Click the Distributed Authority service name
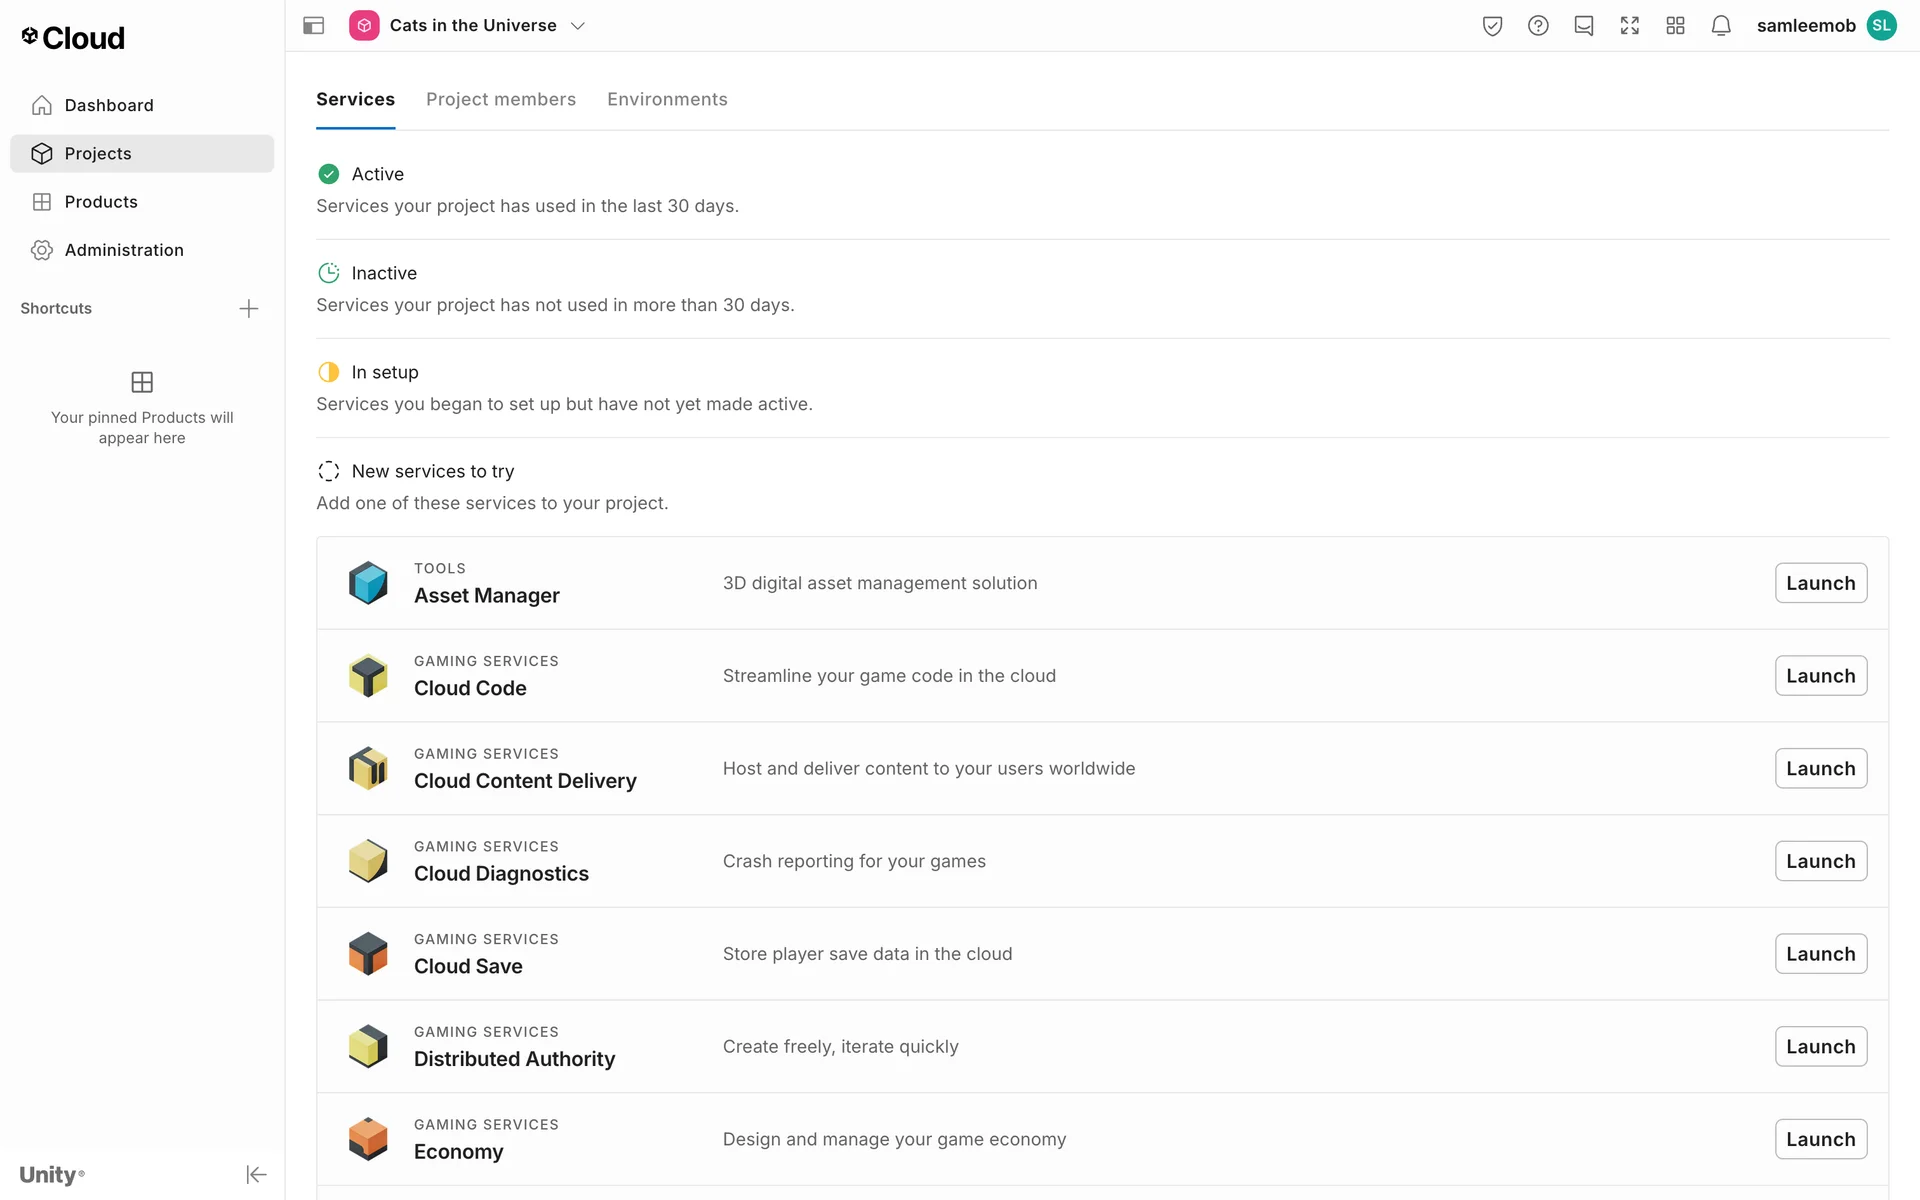 coord(514,1059)
